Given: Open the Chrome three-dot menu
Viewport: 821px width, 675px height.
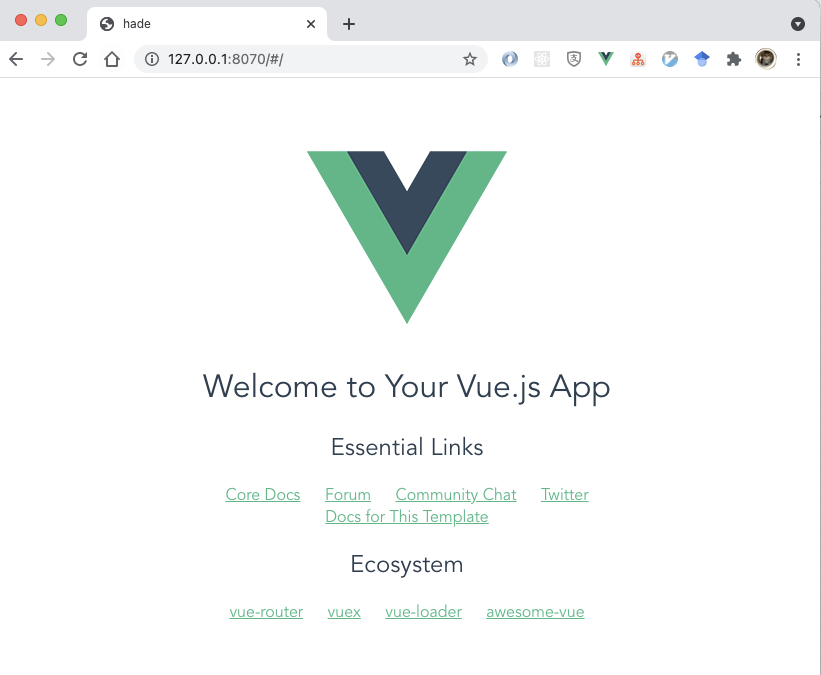Looking at the screenshot, I should coord(798,59).
